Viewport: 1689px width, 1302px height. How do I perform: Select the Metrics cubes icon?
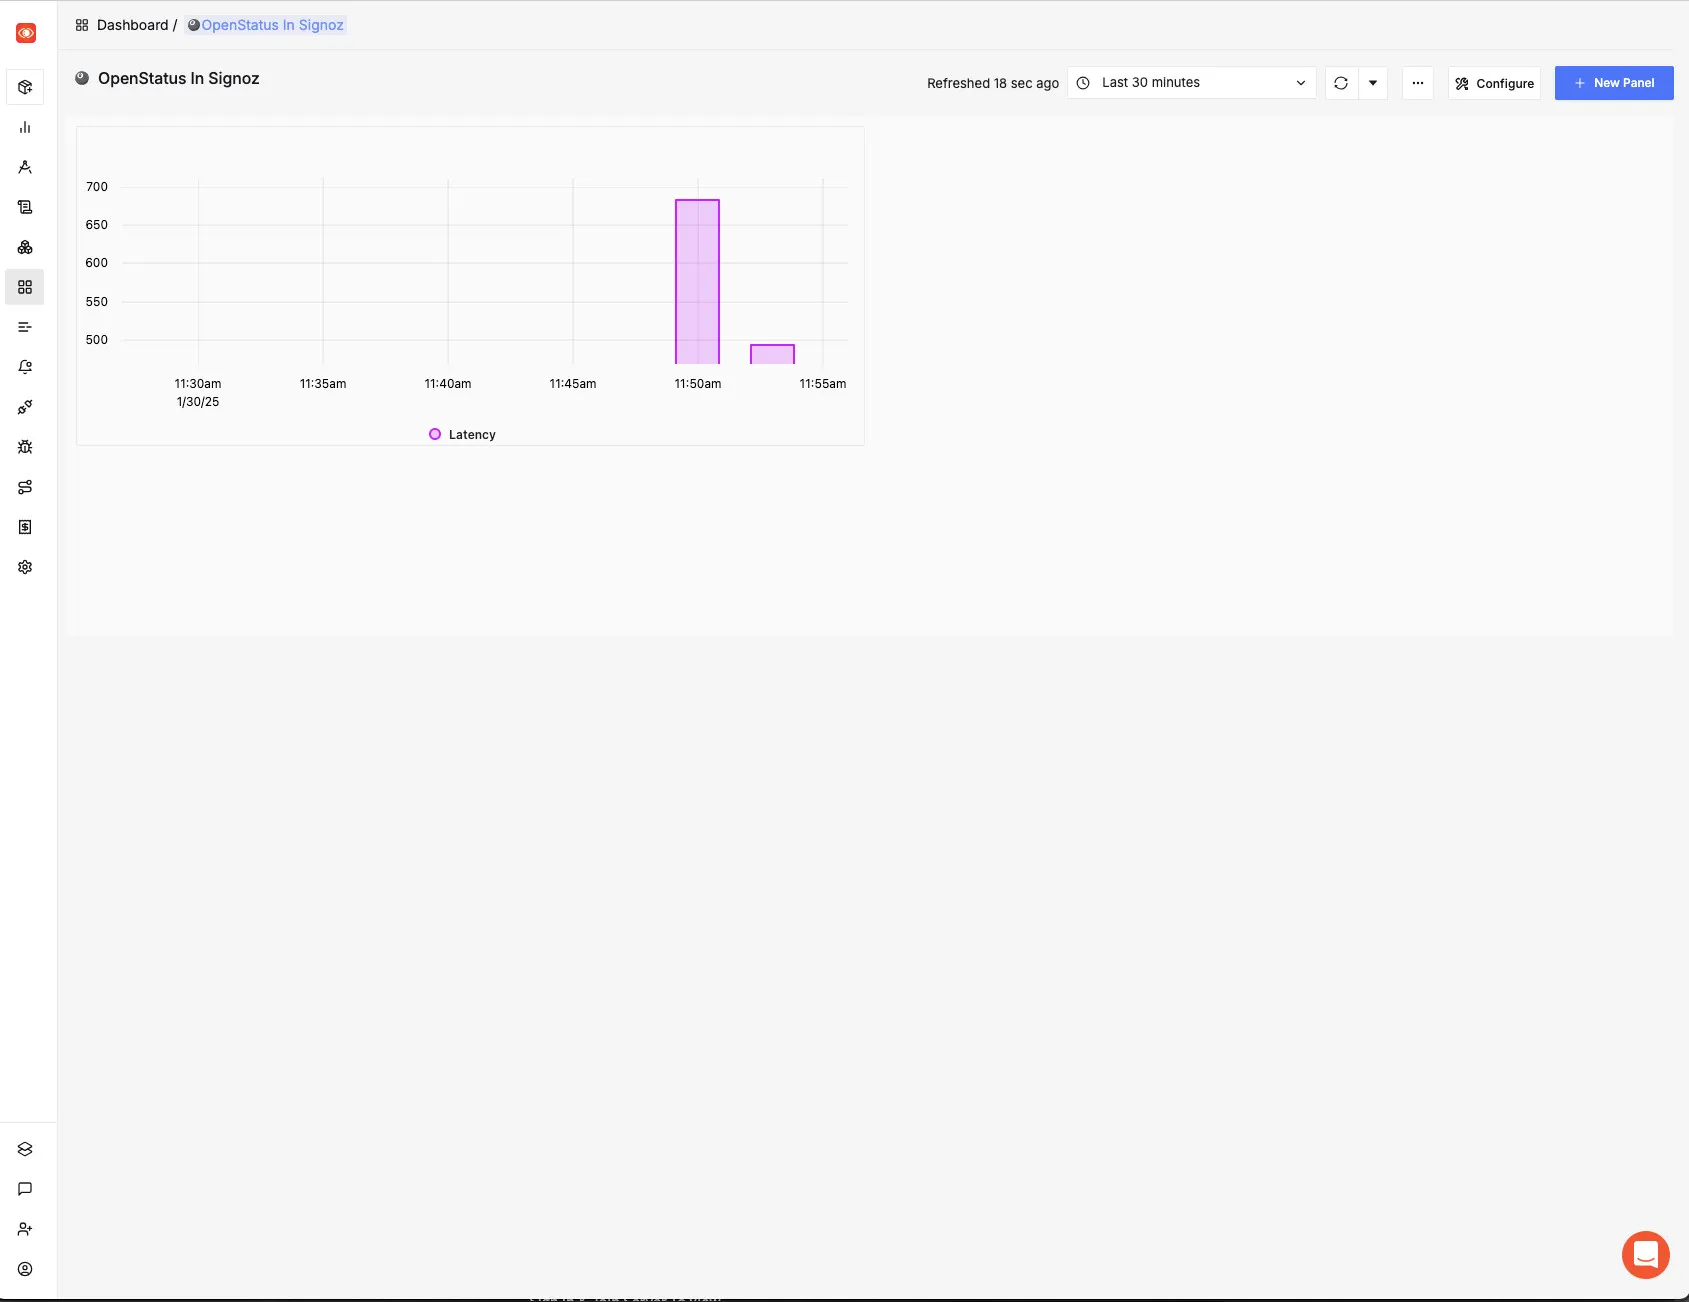tap(26, 247)
